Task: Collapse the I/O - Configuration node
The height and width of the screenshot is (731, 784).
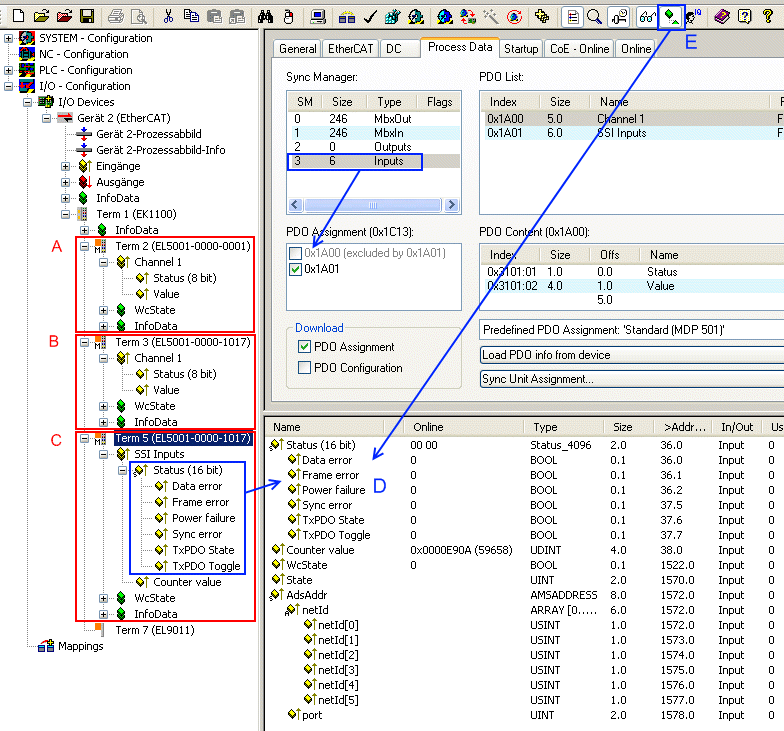Action: [8, 86]
